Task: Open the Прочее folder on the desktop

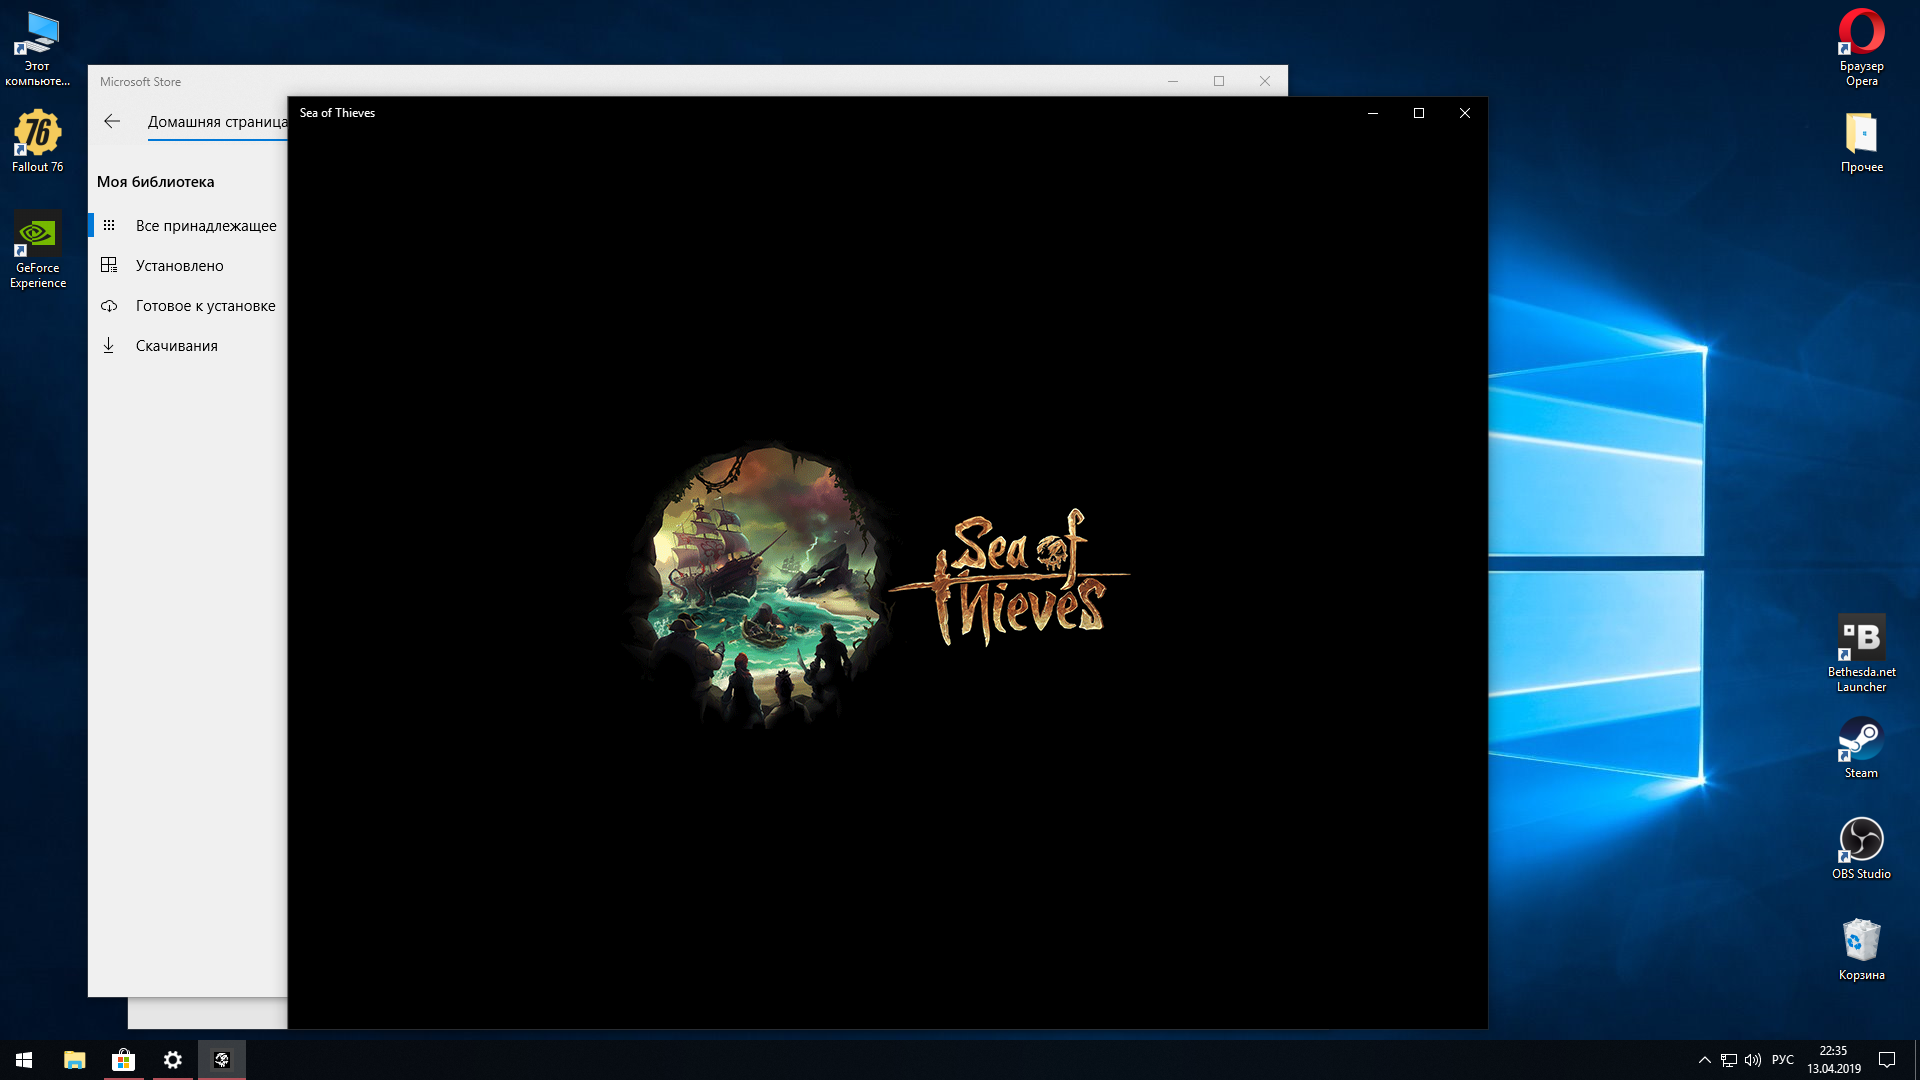Action: [x=1861, y=142]
